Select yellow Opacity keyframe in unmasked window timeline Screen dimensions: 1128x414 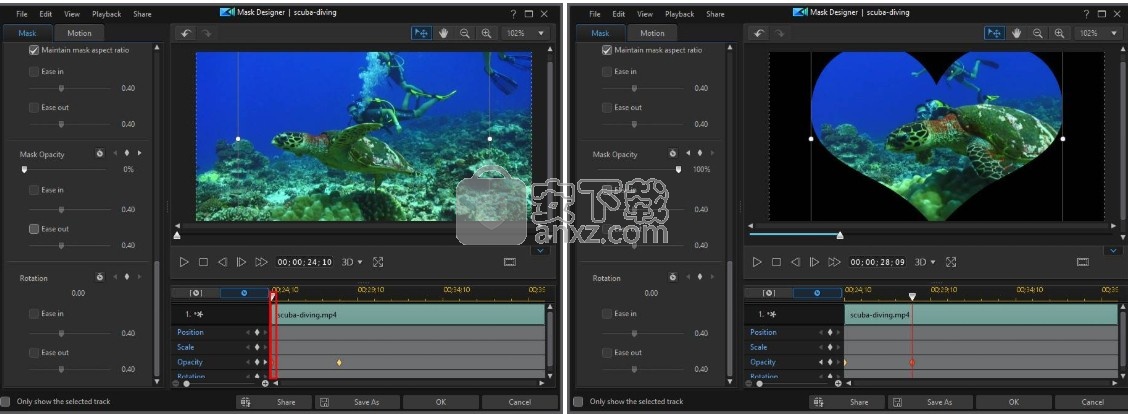pyautogui.click(x=339, y=362)
